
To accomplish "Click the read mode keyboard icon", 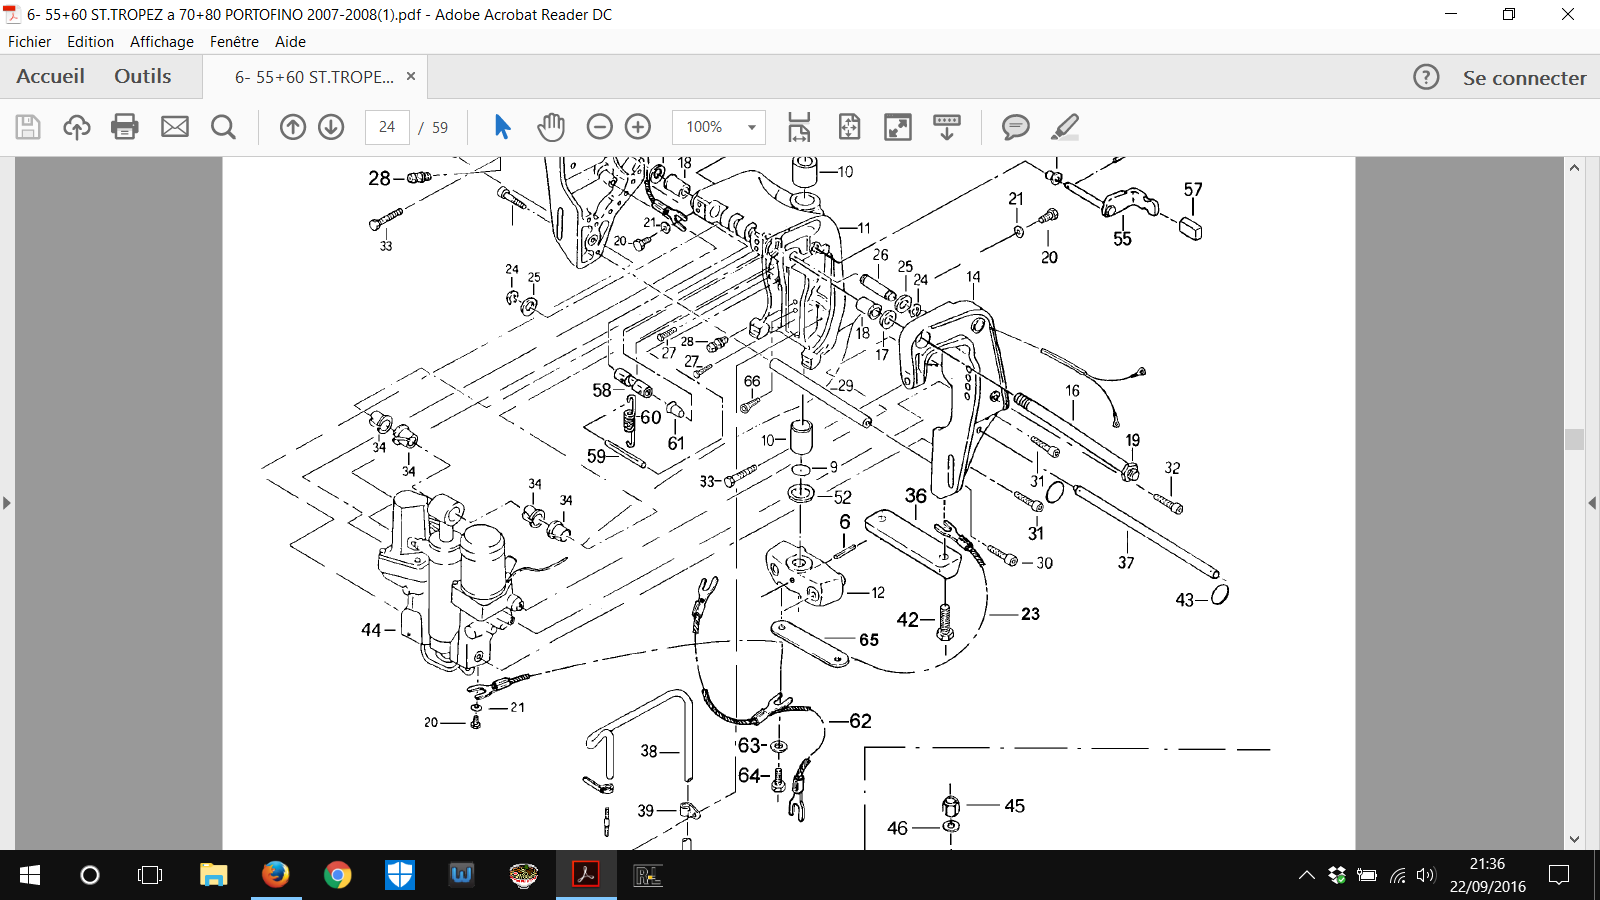I will pos(946,127).
